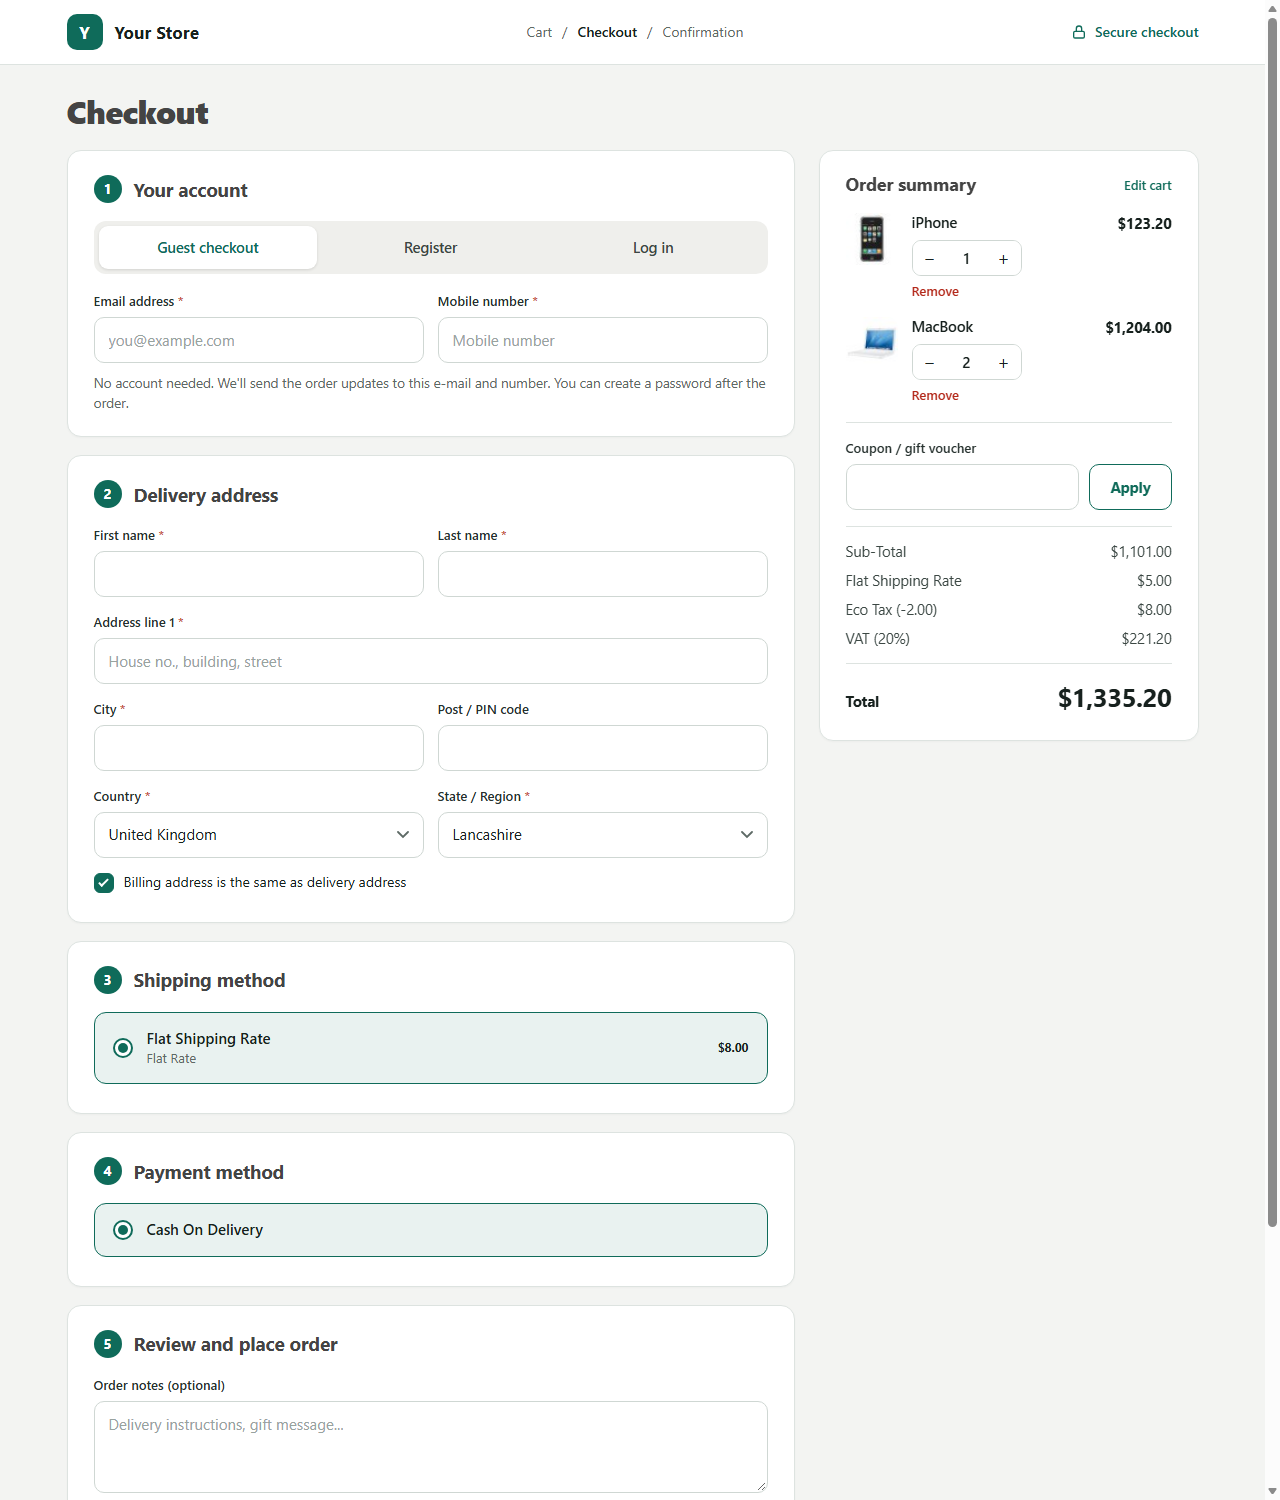The width and height of the screenshot is (1280, 1500).
Task: Open the State / Region dropdown
Action: click(603, 835)
